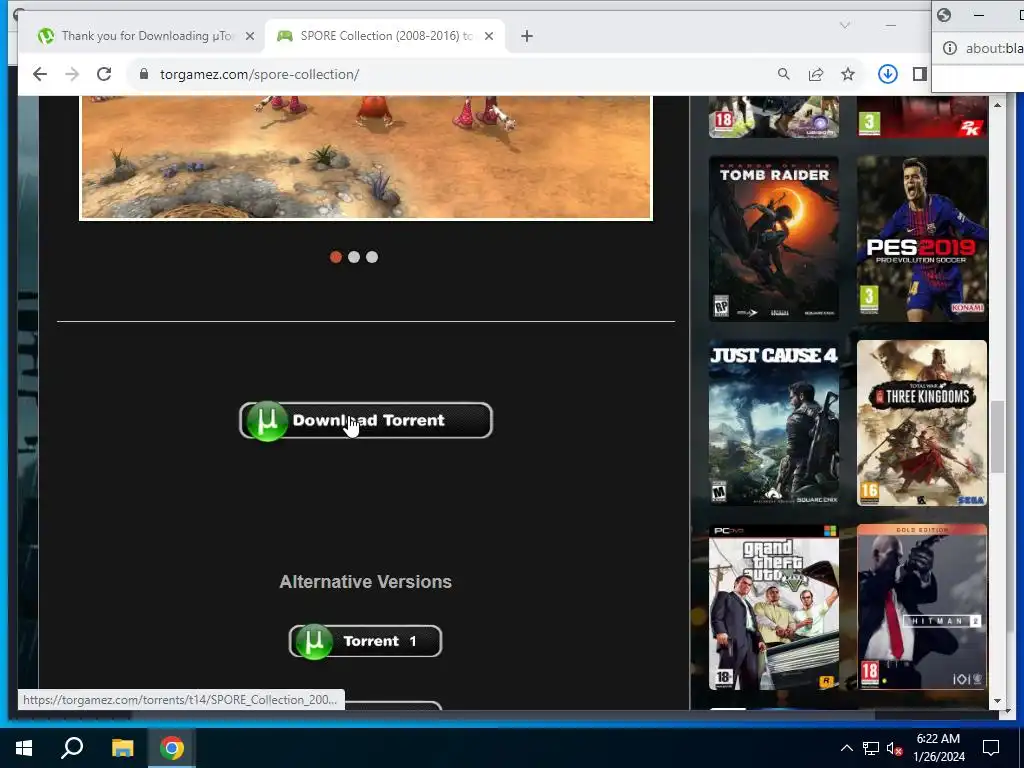Click the SPORE gameplay screenshot image

366,157
